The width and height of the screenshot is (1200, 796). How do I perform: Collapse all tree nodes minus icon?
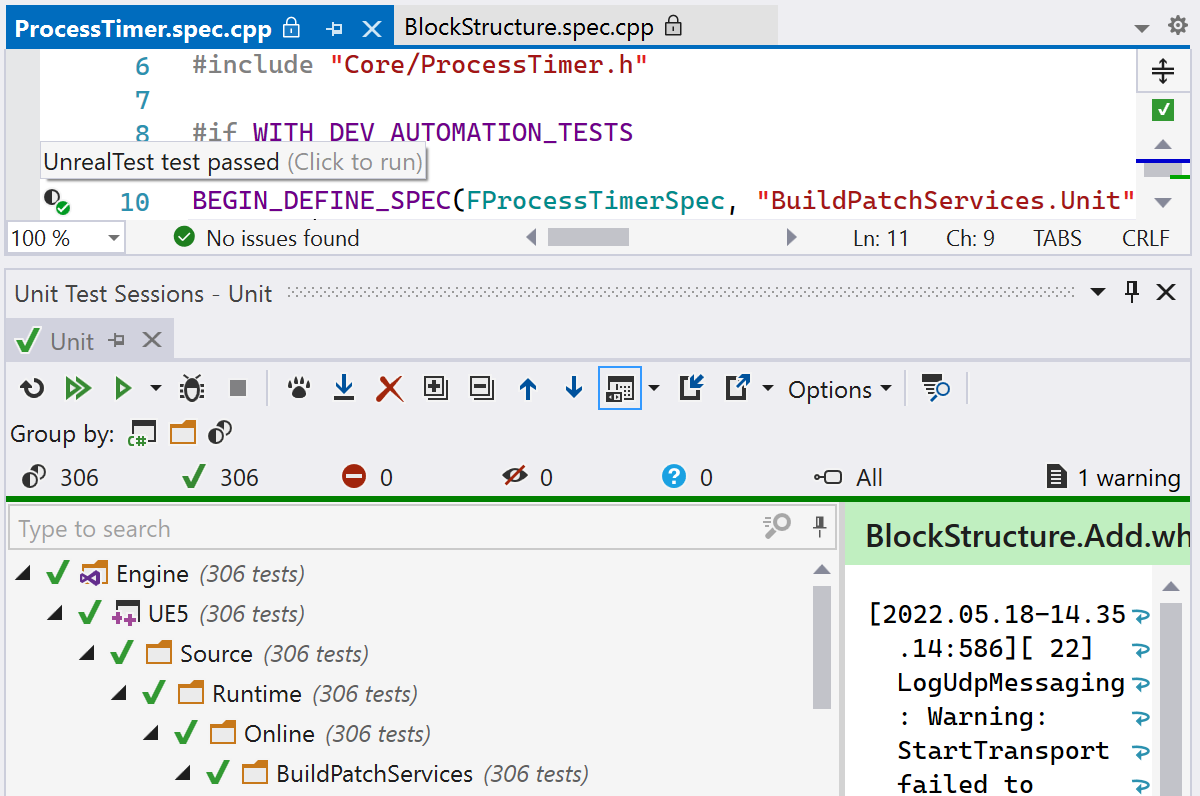tap(482, 389)
